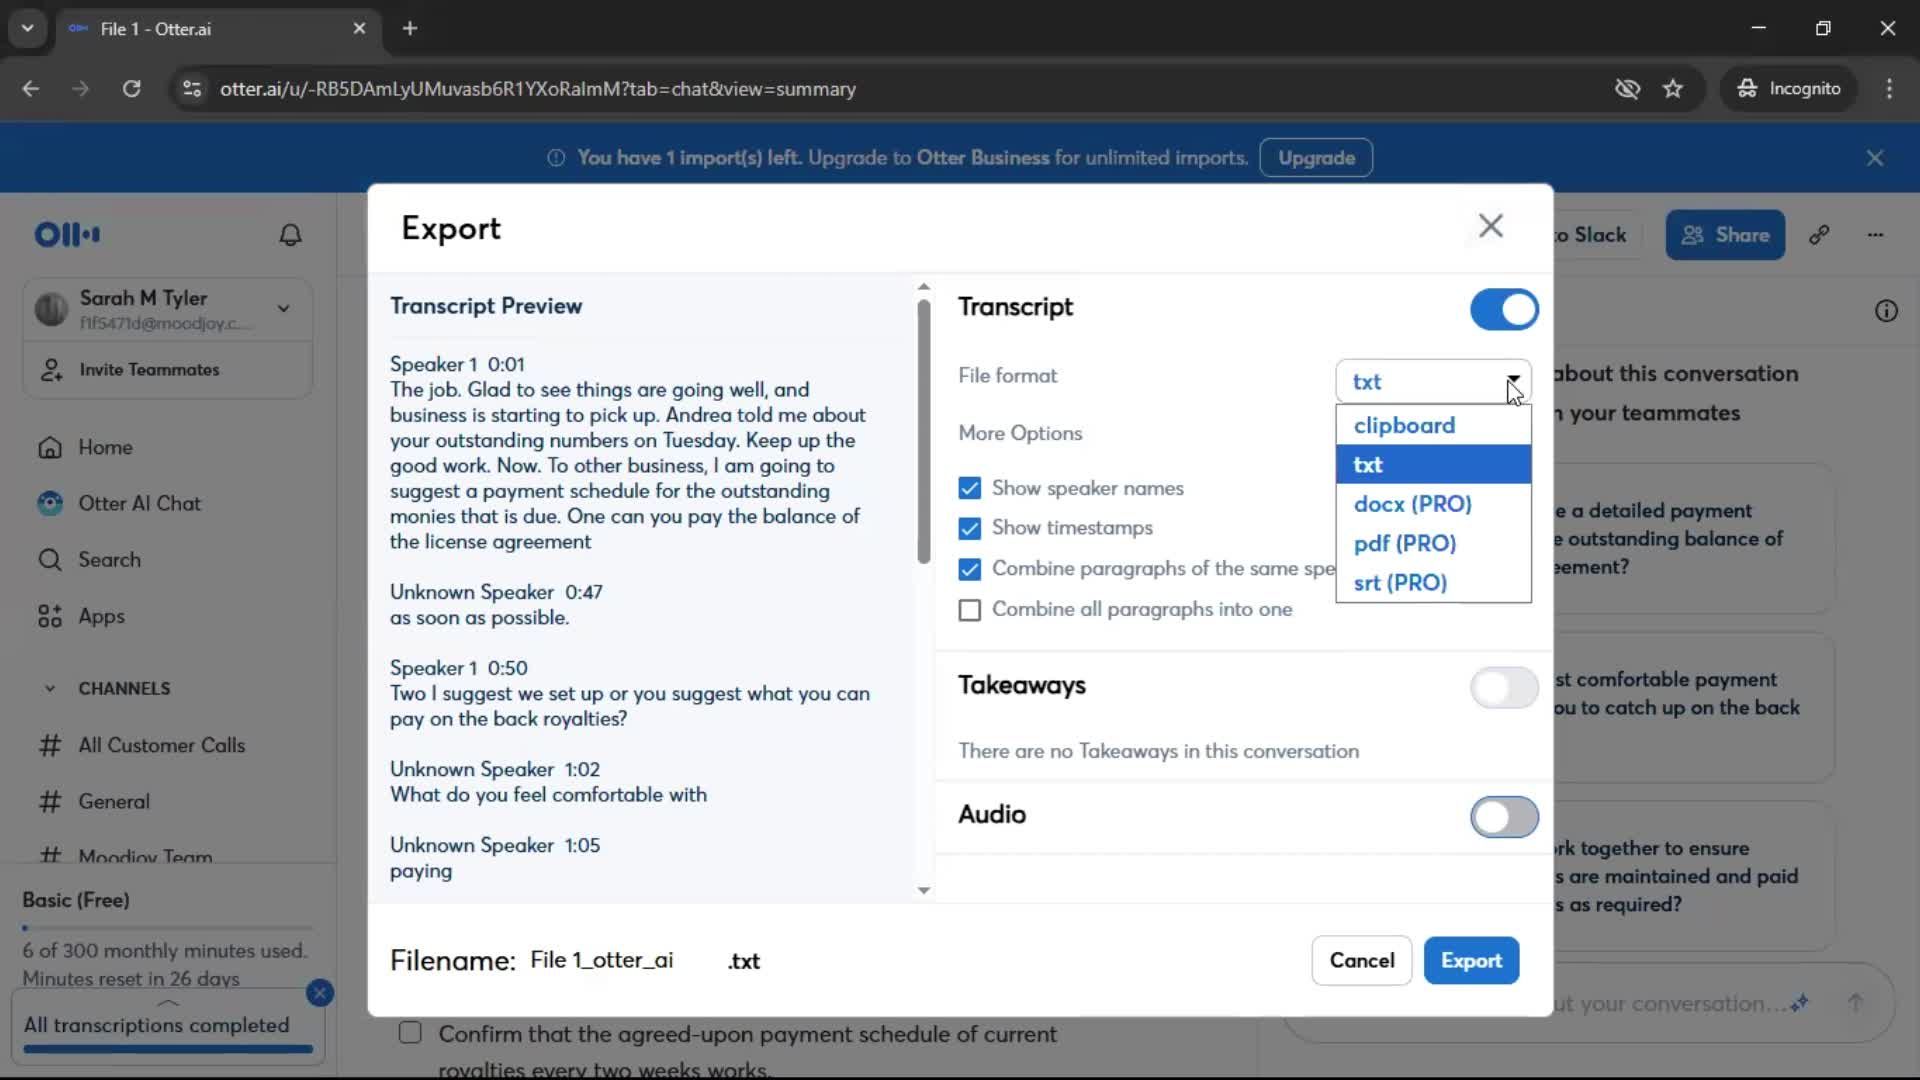This screenshot has width=1920, height=1080.
Task: Reload the page
Action: [x=131, y=88]
